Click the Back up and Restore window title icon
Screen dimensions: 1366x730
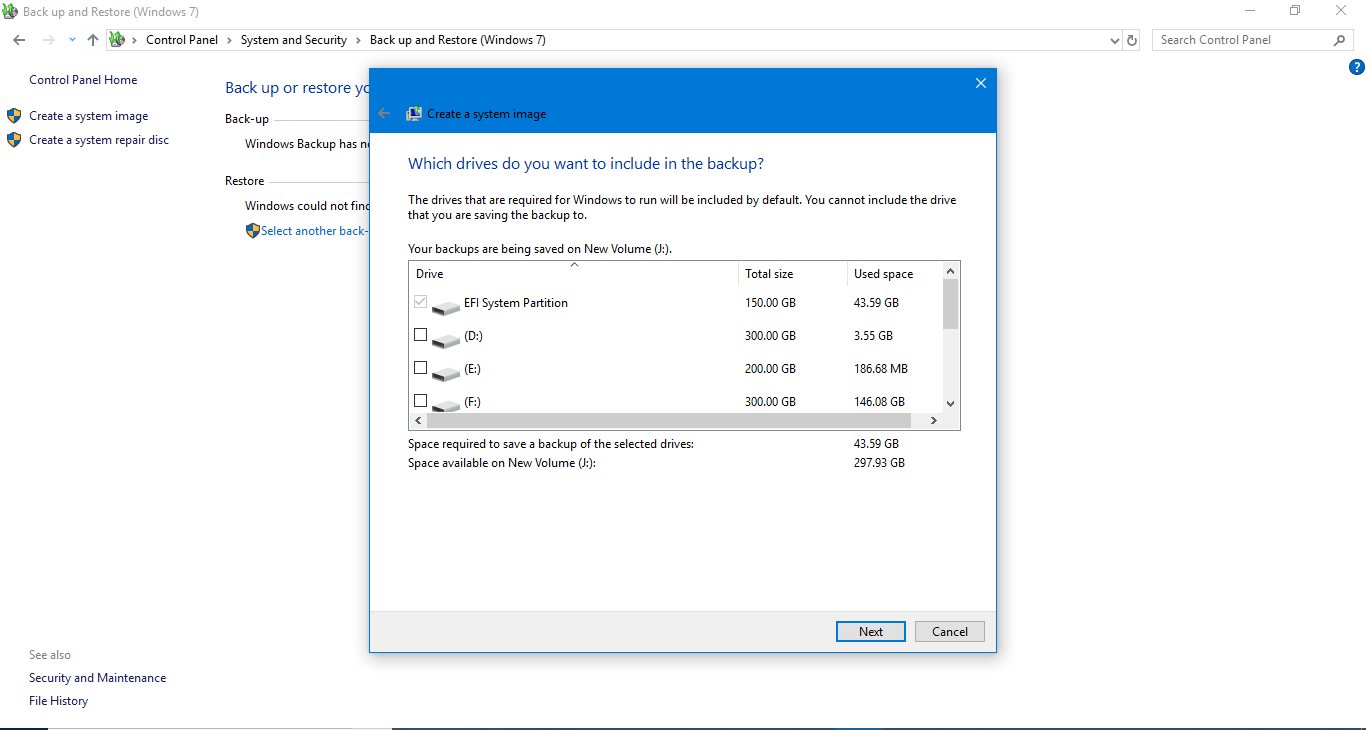click(x=11, y=12)
